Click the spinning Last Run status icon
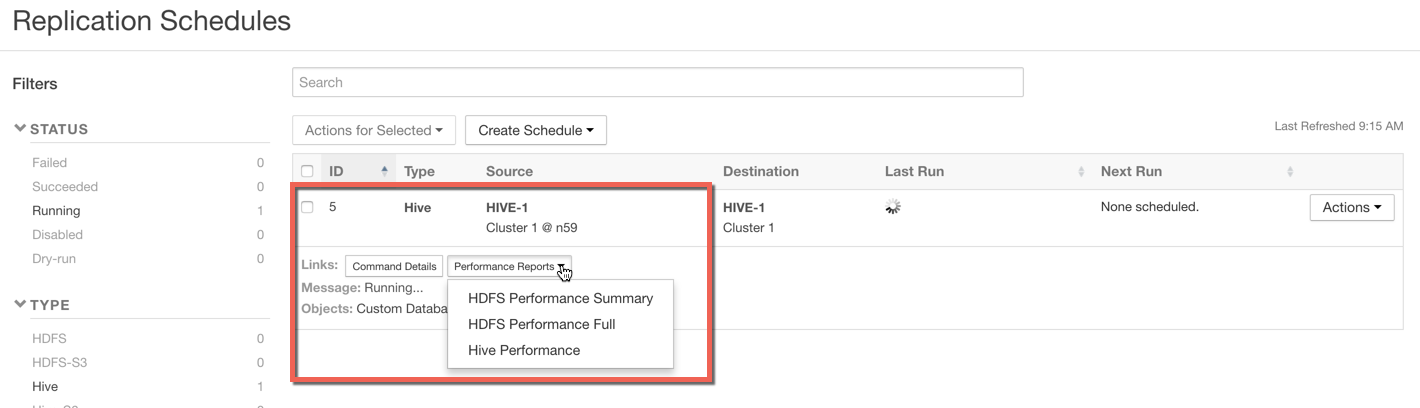The width and height of the screenshot is (1420, 408). [893, 207]
